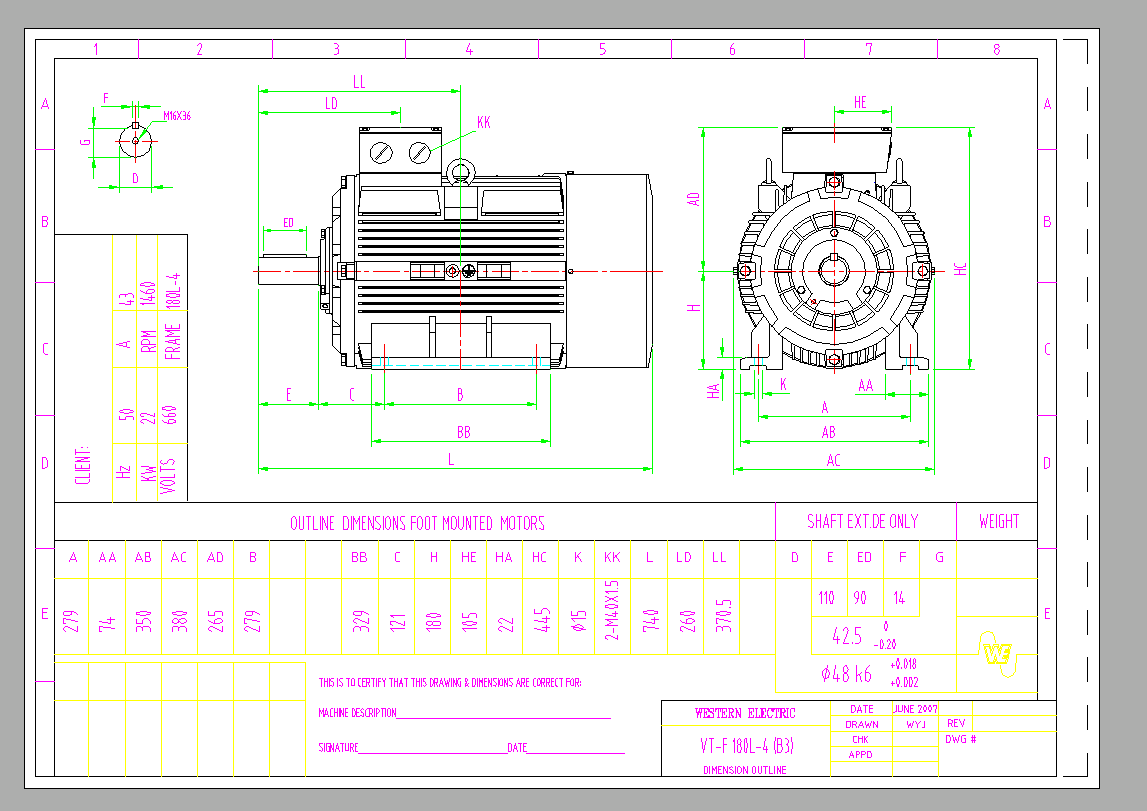Select the SHAFT EXT.DE ONLY header

click(x=866, y=521)
